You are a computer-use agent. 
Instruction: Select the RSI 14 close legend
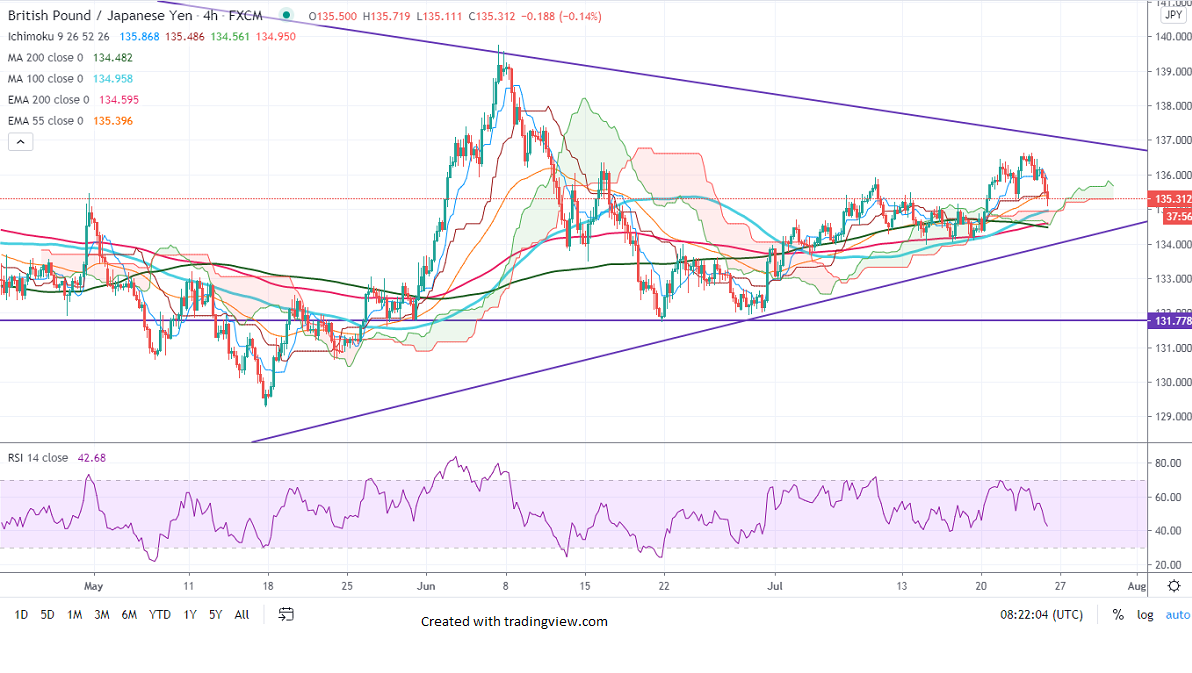pyautogui.click(x=38, y=458)
